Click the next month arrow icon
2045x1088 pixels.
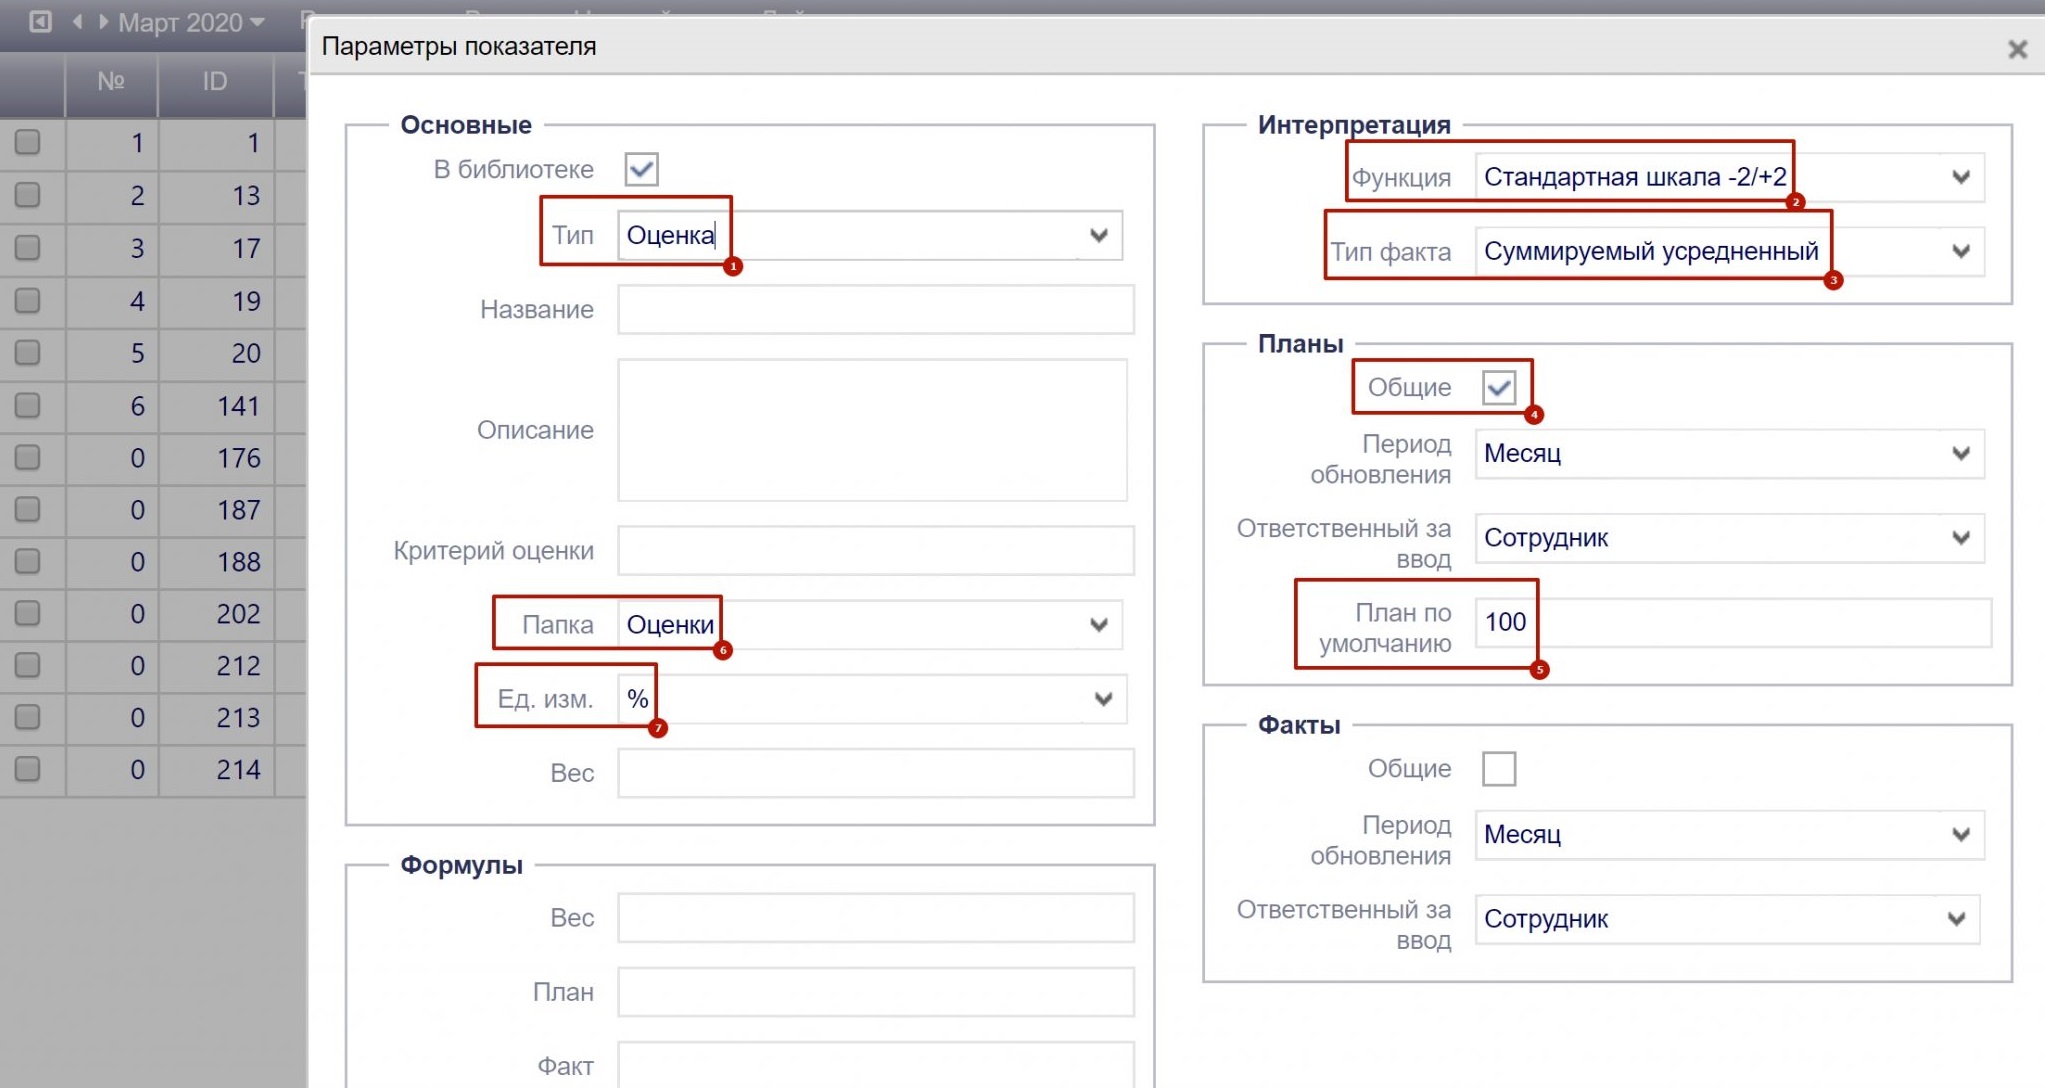pyautogui.click(x=103, y=21)
